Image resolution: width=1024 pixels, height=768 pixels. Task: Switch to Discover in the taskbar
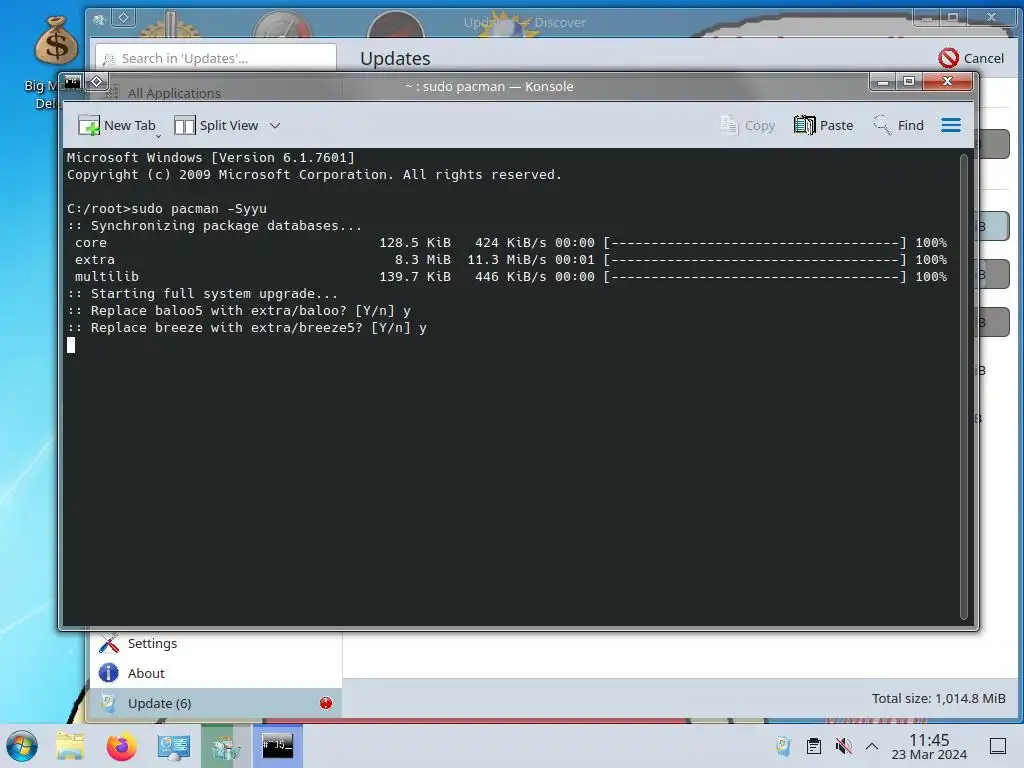pos(225,746)
